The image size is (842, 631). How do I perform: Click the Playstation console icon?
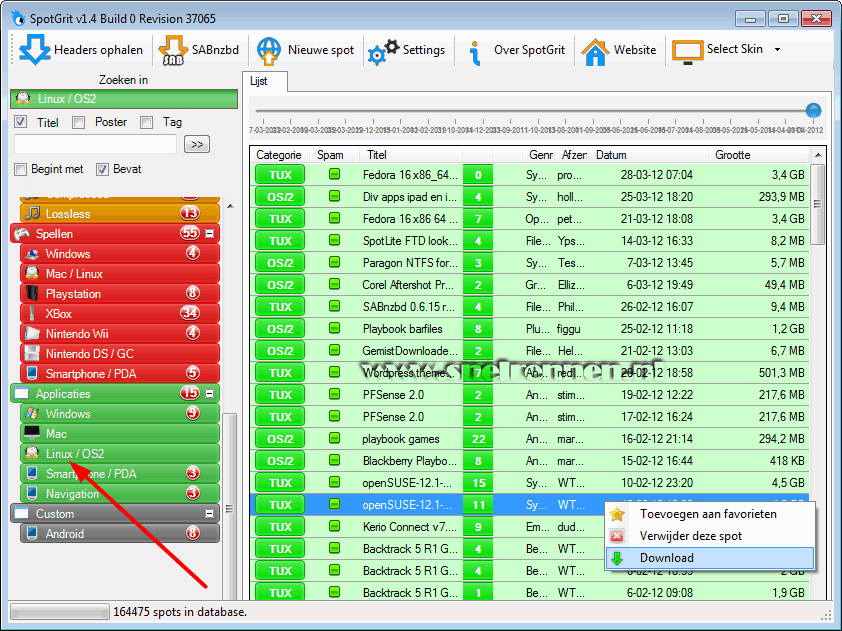tap(32, 293)
